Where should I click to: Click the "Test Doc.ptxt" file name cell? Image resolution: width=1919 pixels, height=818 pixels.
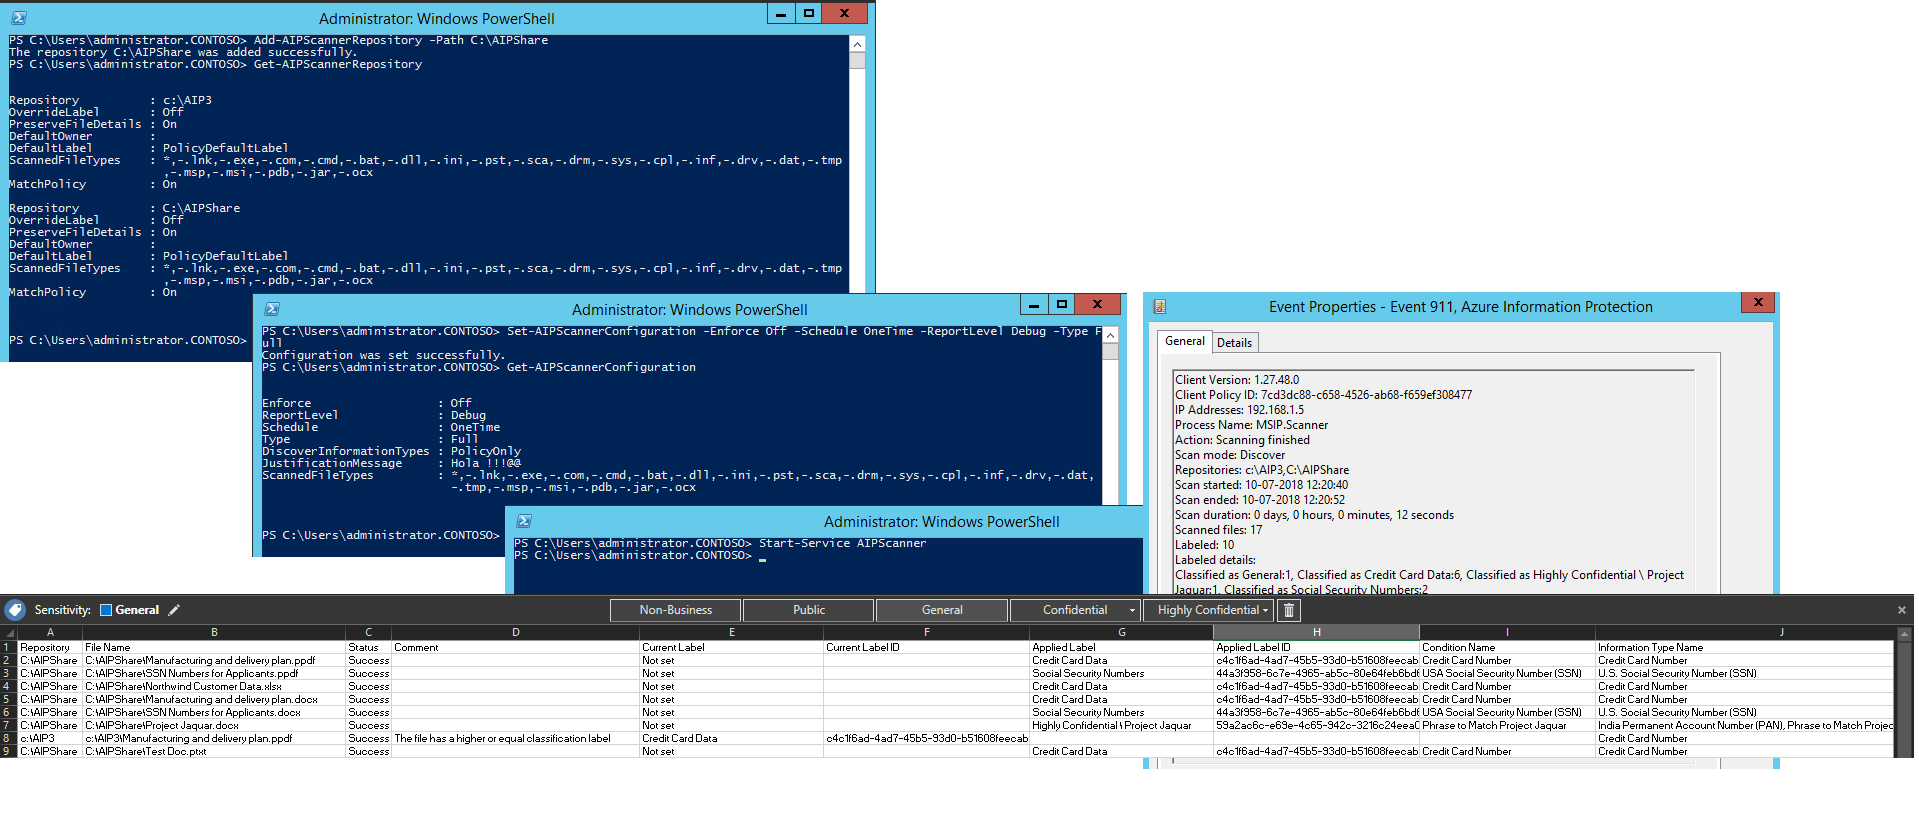(x=214, y=751)
